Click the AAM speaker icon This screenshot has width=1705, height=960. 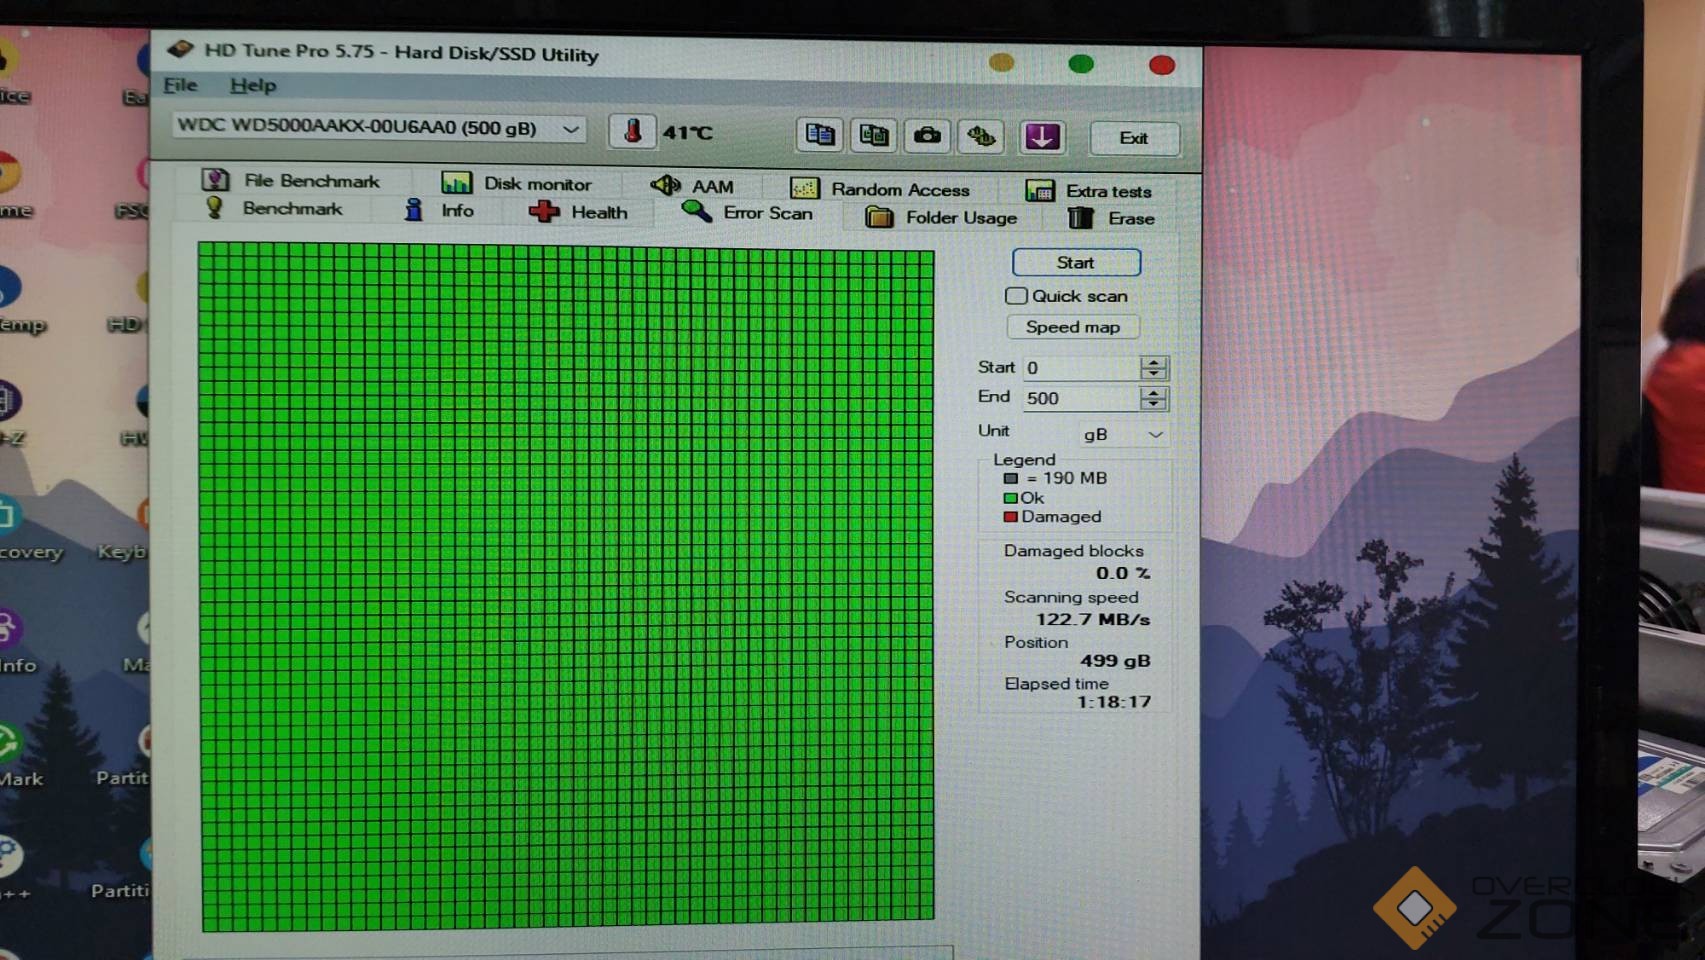tap(665, 185)
